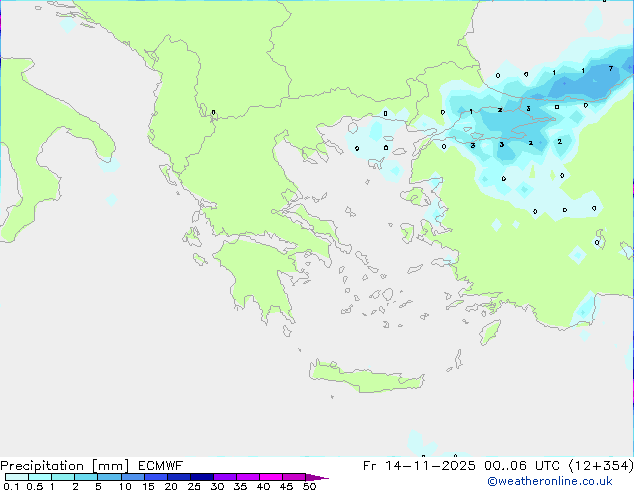The width and height of the screenshot is (634, 490).
Task: Click the 2–5 mm legend color swatch
Action: (86, 477)
